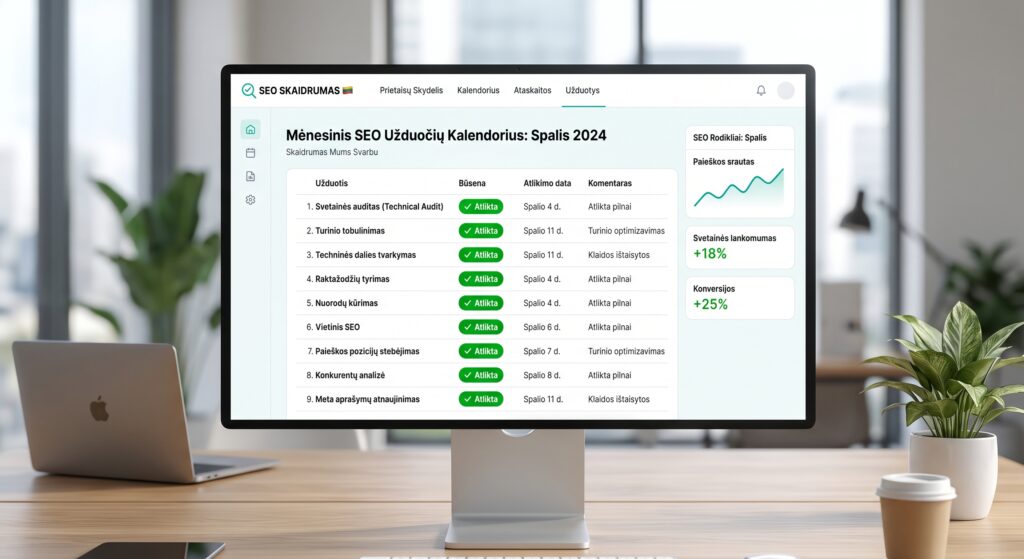Click the SEO SKAIDRUMAS brand name
This screenshot has height=559, width=1024.
click(299, 91)
